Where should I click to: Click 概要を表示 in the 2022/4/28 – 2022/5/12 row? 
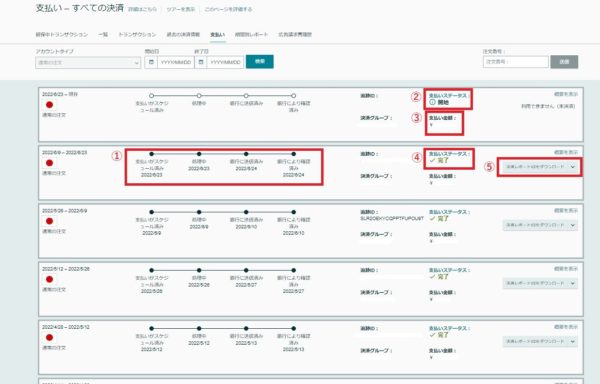[x=566, y=327]
